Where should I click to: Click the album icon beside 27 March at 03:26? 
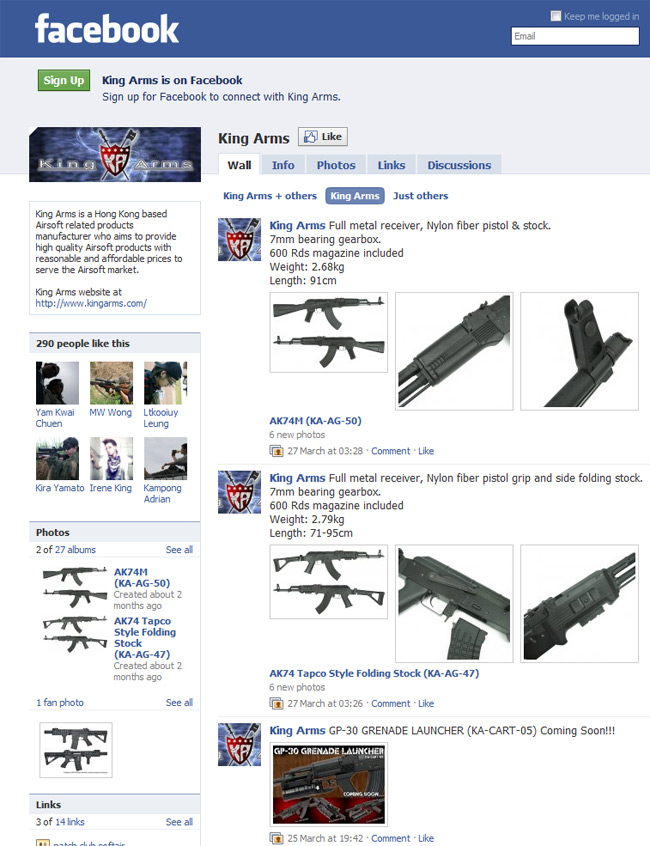[x=276, y=703]
